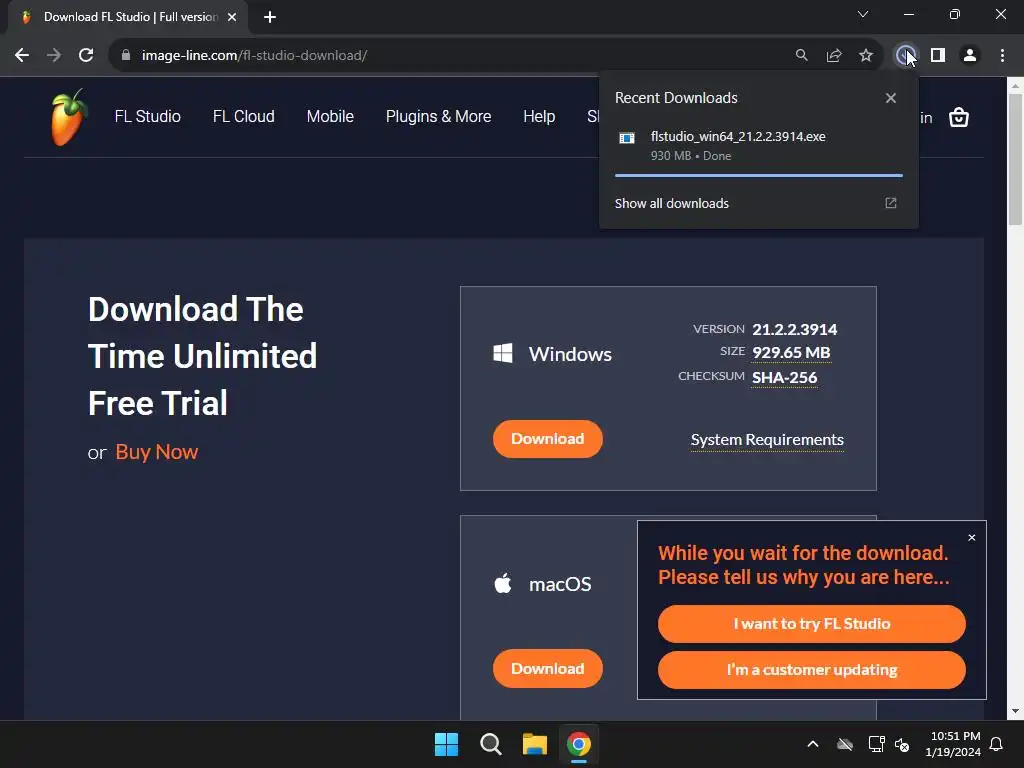
Task: Open the Chrome profile avatar
Action: [x=970, y=56]
